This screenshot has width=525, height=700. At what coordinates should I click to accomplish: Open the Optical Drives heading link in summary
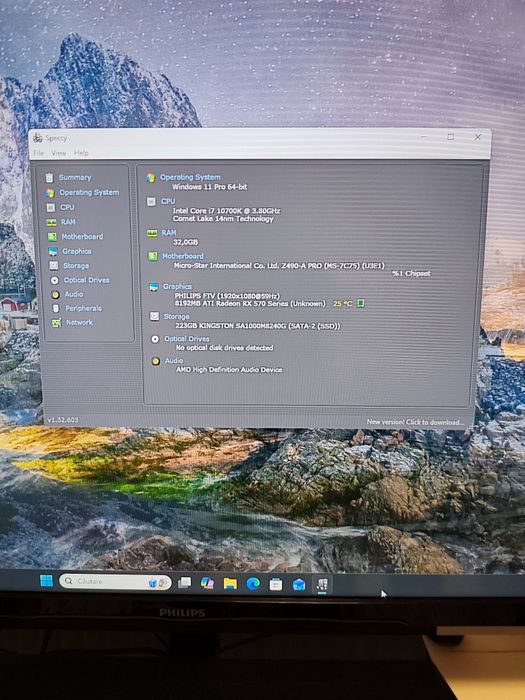click(x=187, y=339)
